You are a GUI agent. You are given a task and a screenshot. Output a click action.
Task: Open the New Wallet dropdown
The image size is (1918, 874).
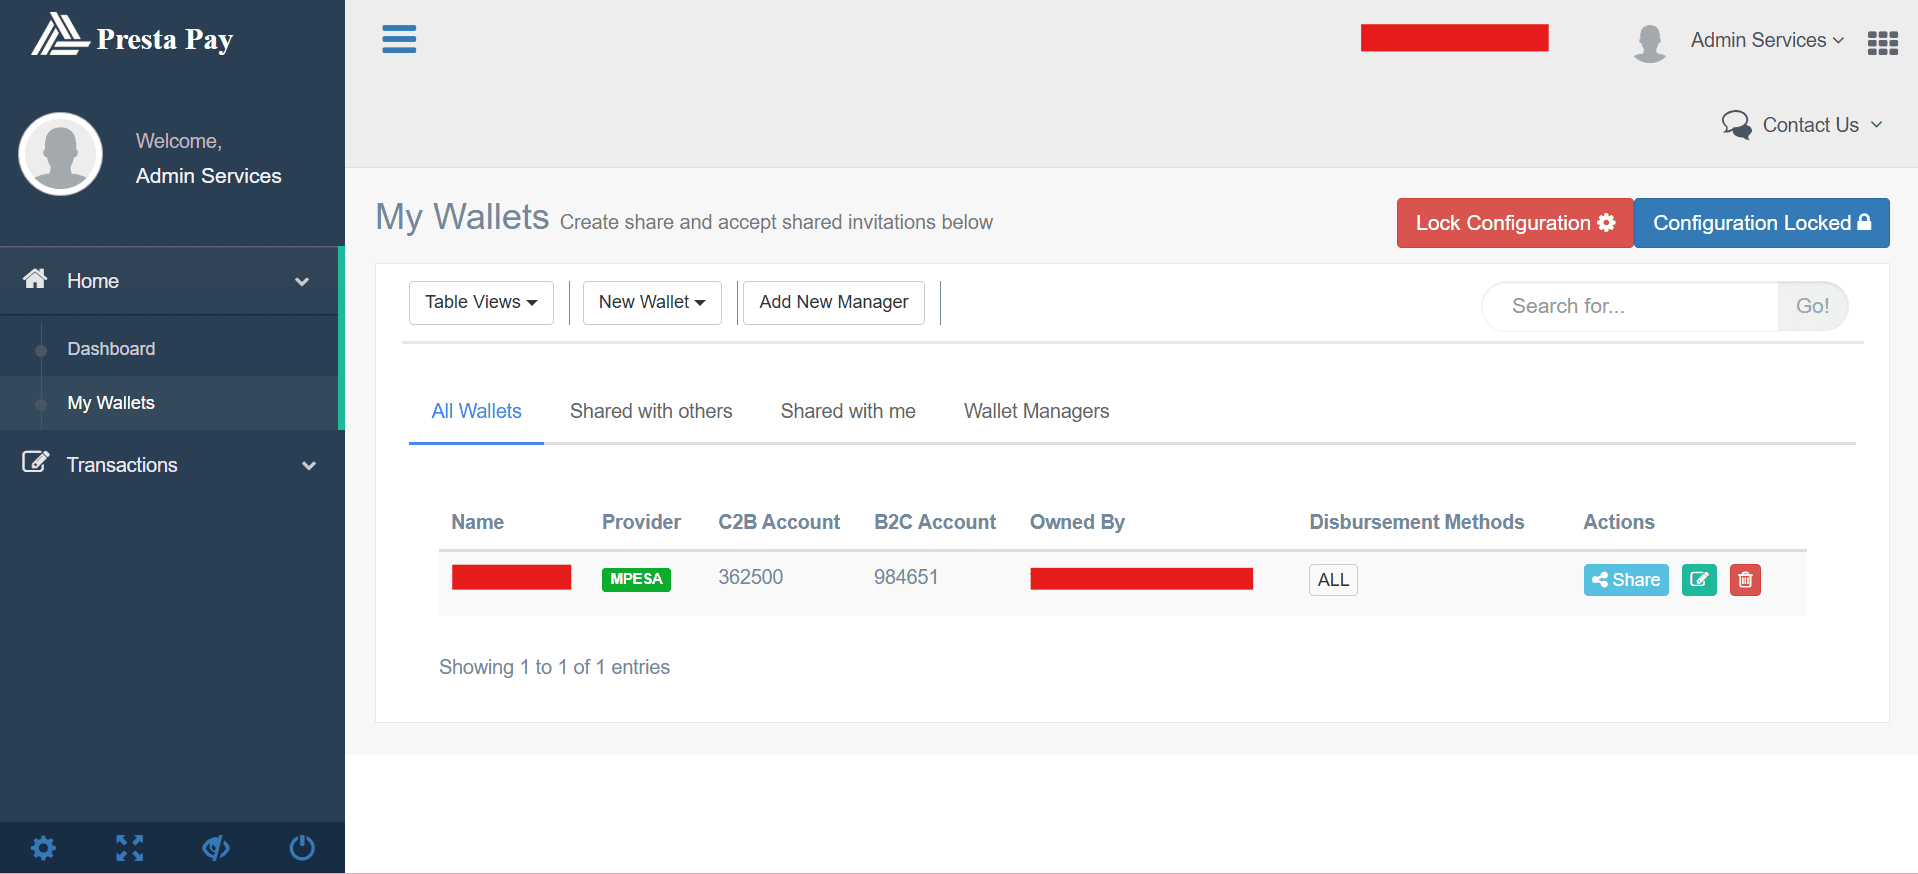point(652,303)
